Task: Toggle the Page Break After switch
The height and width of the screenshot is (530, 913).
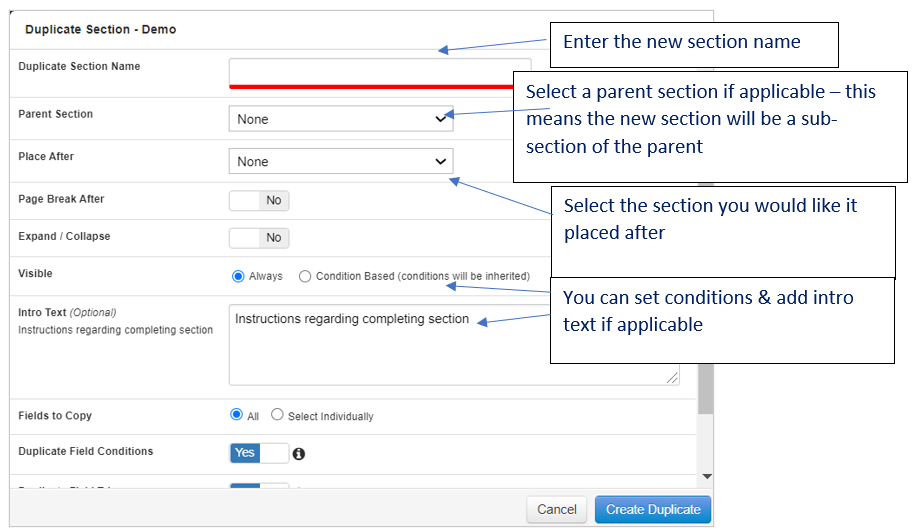Action: coord(259,200)
